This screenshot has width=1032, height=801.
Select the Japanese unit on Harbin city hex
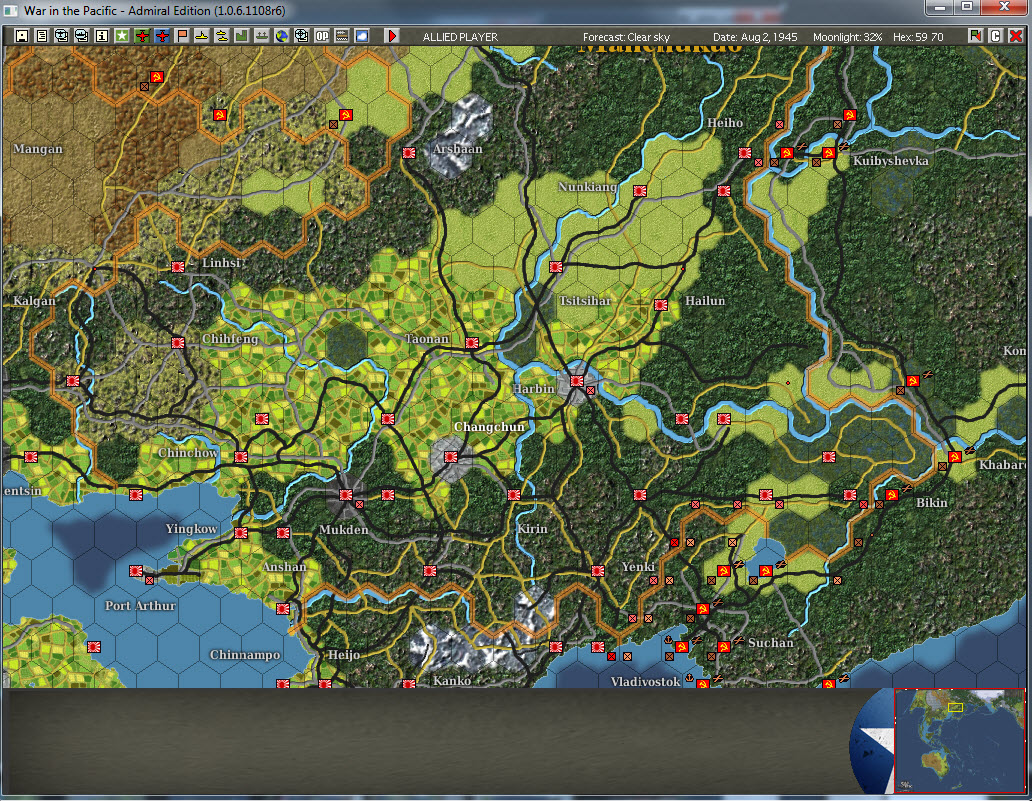click(577, 380)
